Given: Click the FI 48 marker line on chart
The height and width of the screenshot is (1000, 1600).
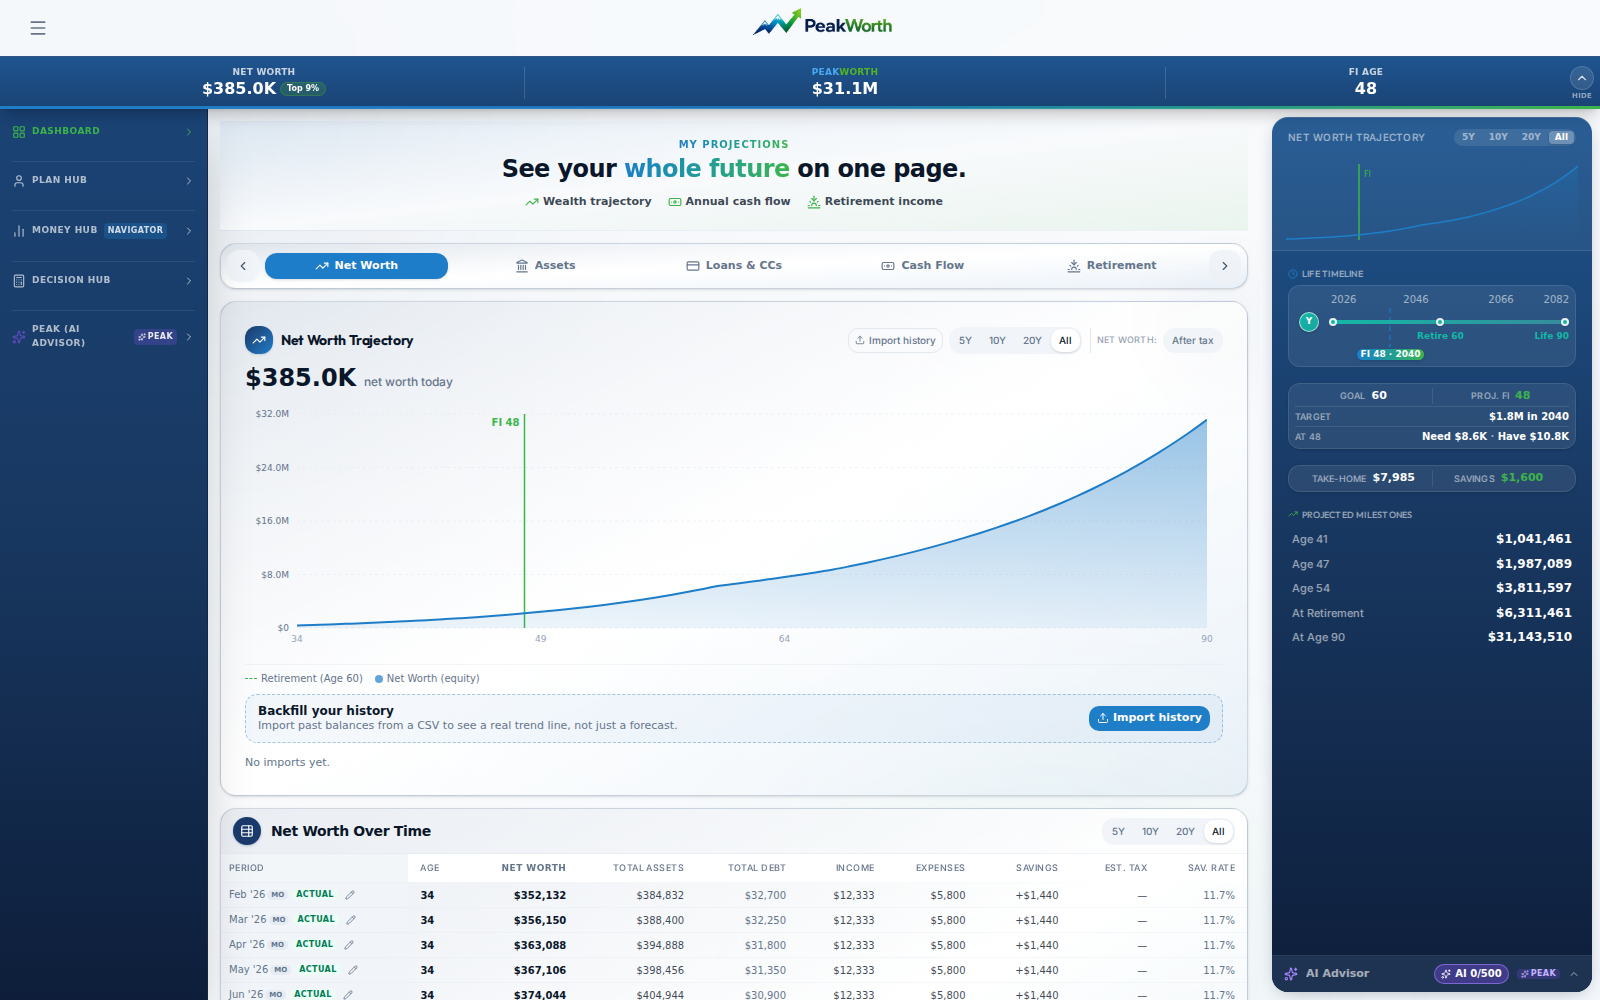Looking at the screenshot, I should (x=524, y=521).
